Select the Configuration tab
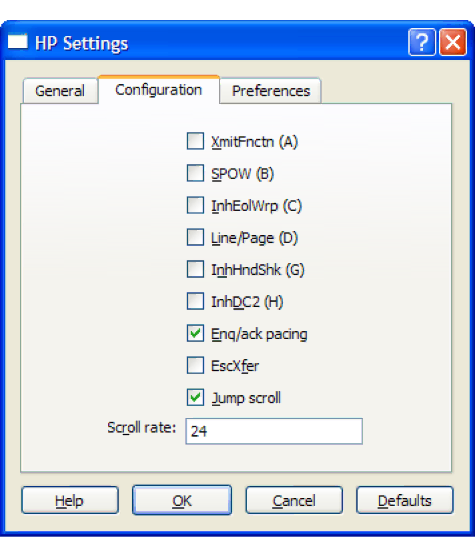 pos(159,90)
